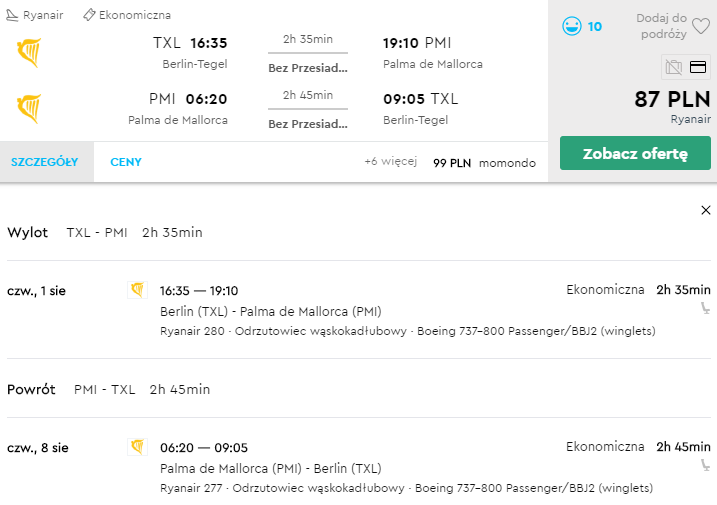Screen dimensions: 717x505
Task: Open the 99 PLN momondo offer
Action: (484, 163)
